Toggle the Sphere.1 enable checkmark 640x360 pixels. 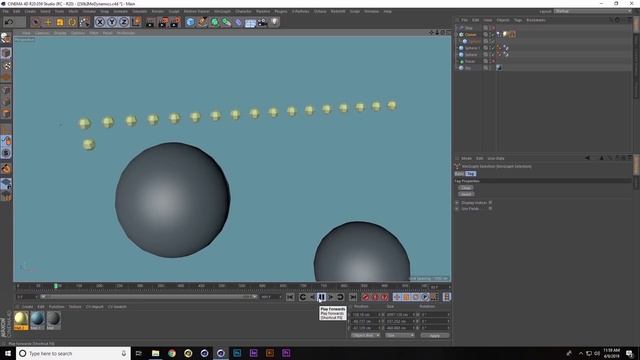coord(493,48)
